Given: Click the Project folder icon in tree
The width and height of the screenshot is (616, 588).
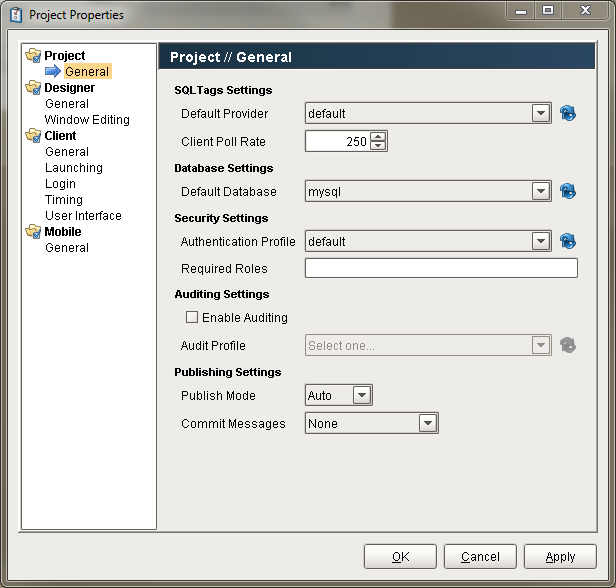Looking at the screenshot, I should (33, 55).
